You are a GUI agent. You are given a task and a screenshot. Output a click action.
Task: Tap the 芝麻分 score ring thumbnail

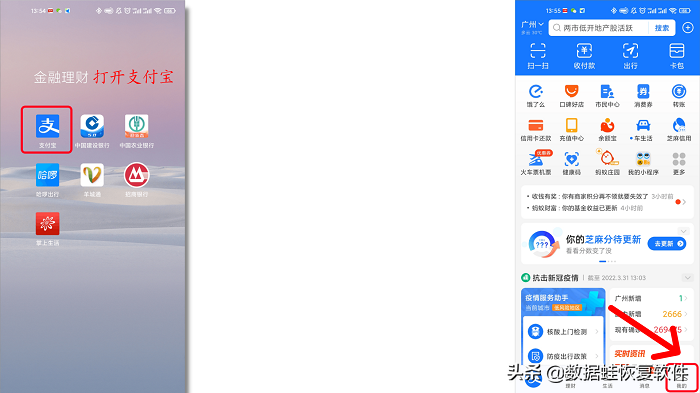[x=543, y=244]
